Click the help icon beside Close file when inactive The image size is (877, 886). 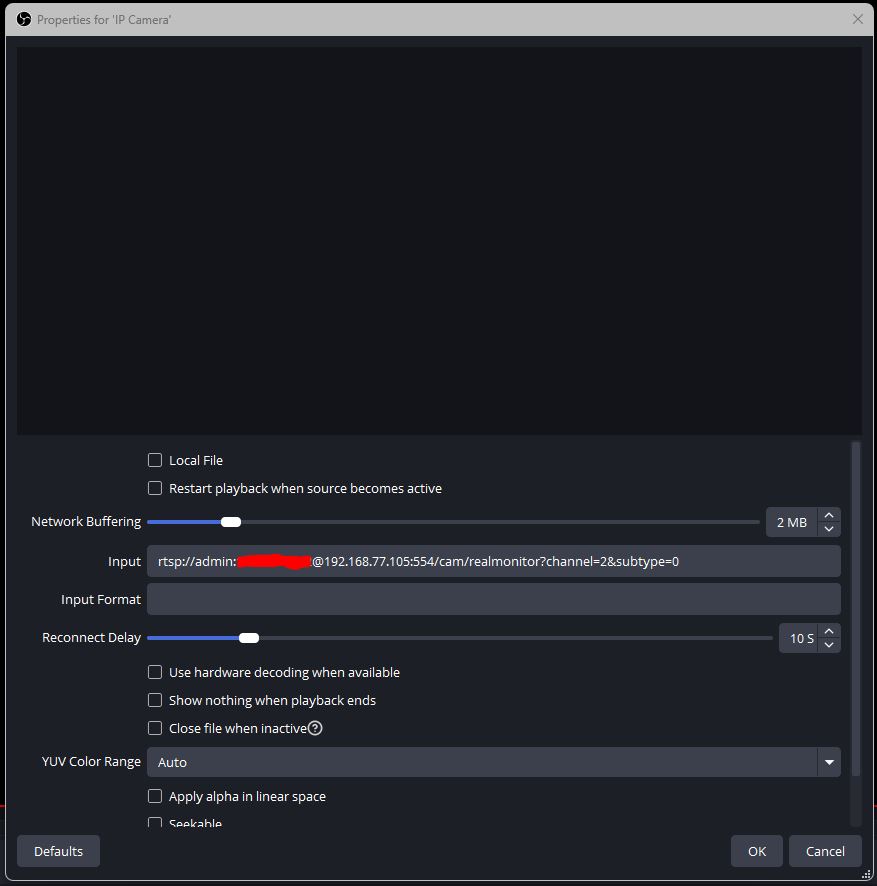coord(315,728)
